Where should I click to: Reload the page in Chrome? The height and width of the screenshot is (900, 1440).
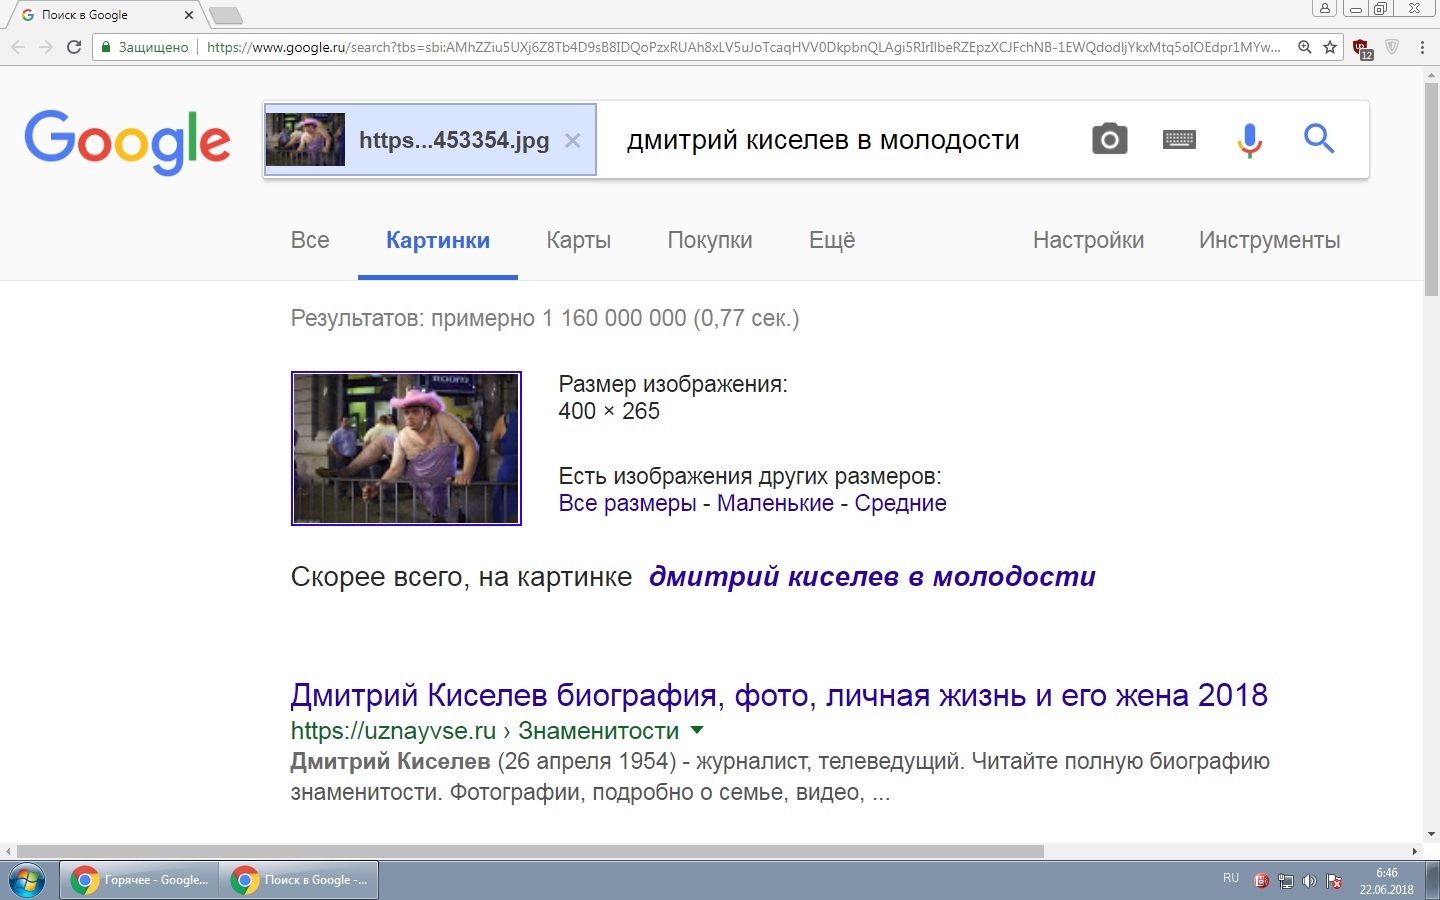tap(73, 47)
